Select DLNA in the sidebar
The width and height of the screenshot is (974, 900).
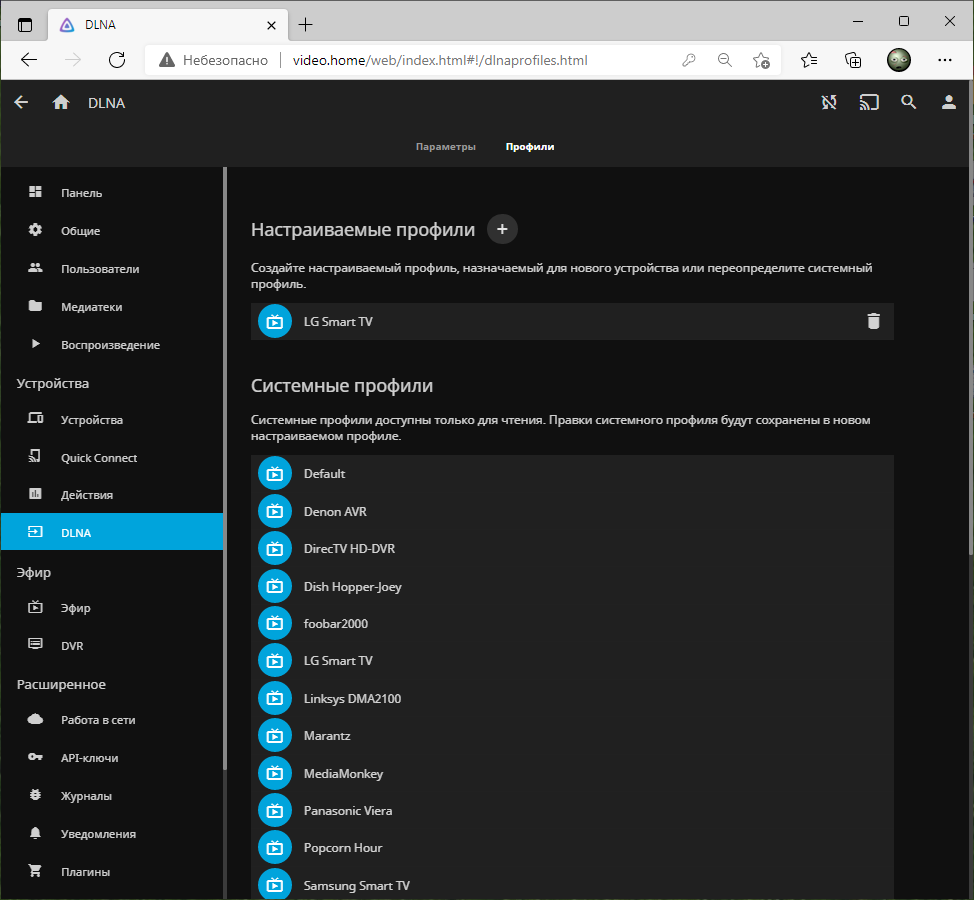tap(112, 532)
